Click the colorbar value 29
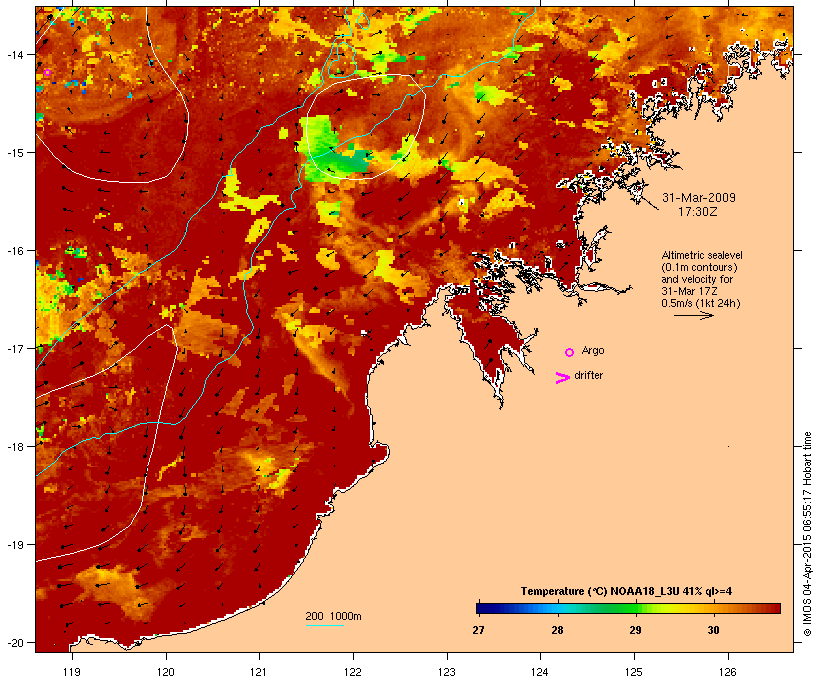The height and width of the screenshot is (680, 820). 635,630
